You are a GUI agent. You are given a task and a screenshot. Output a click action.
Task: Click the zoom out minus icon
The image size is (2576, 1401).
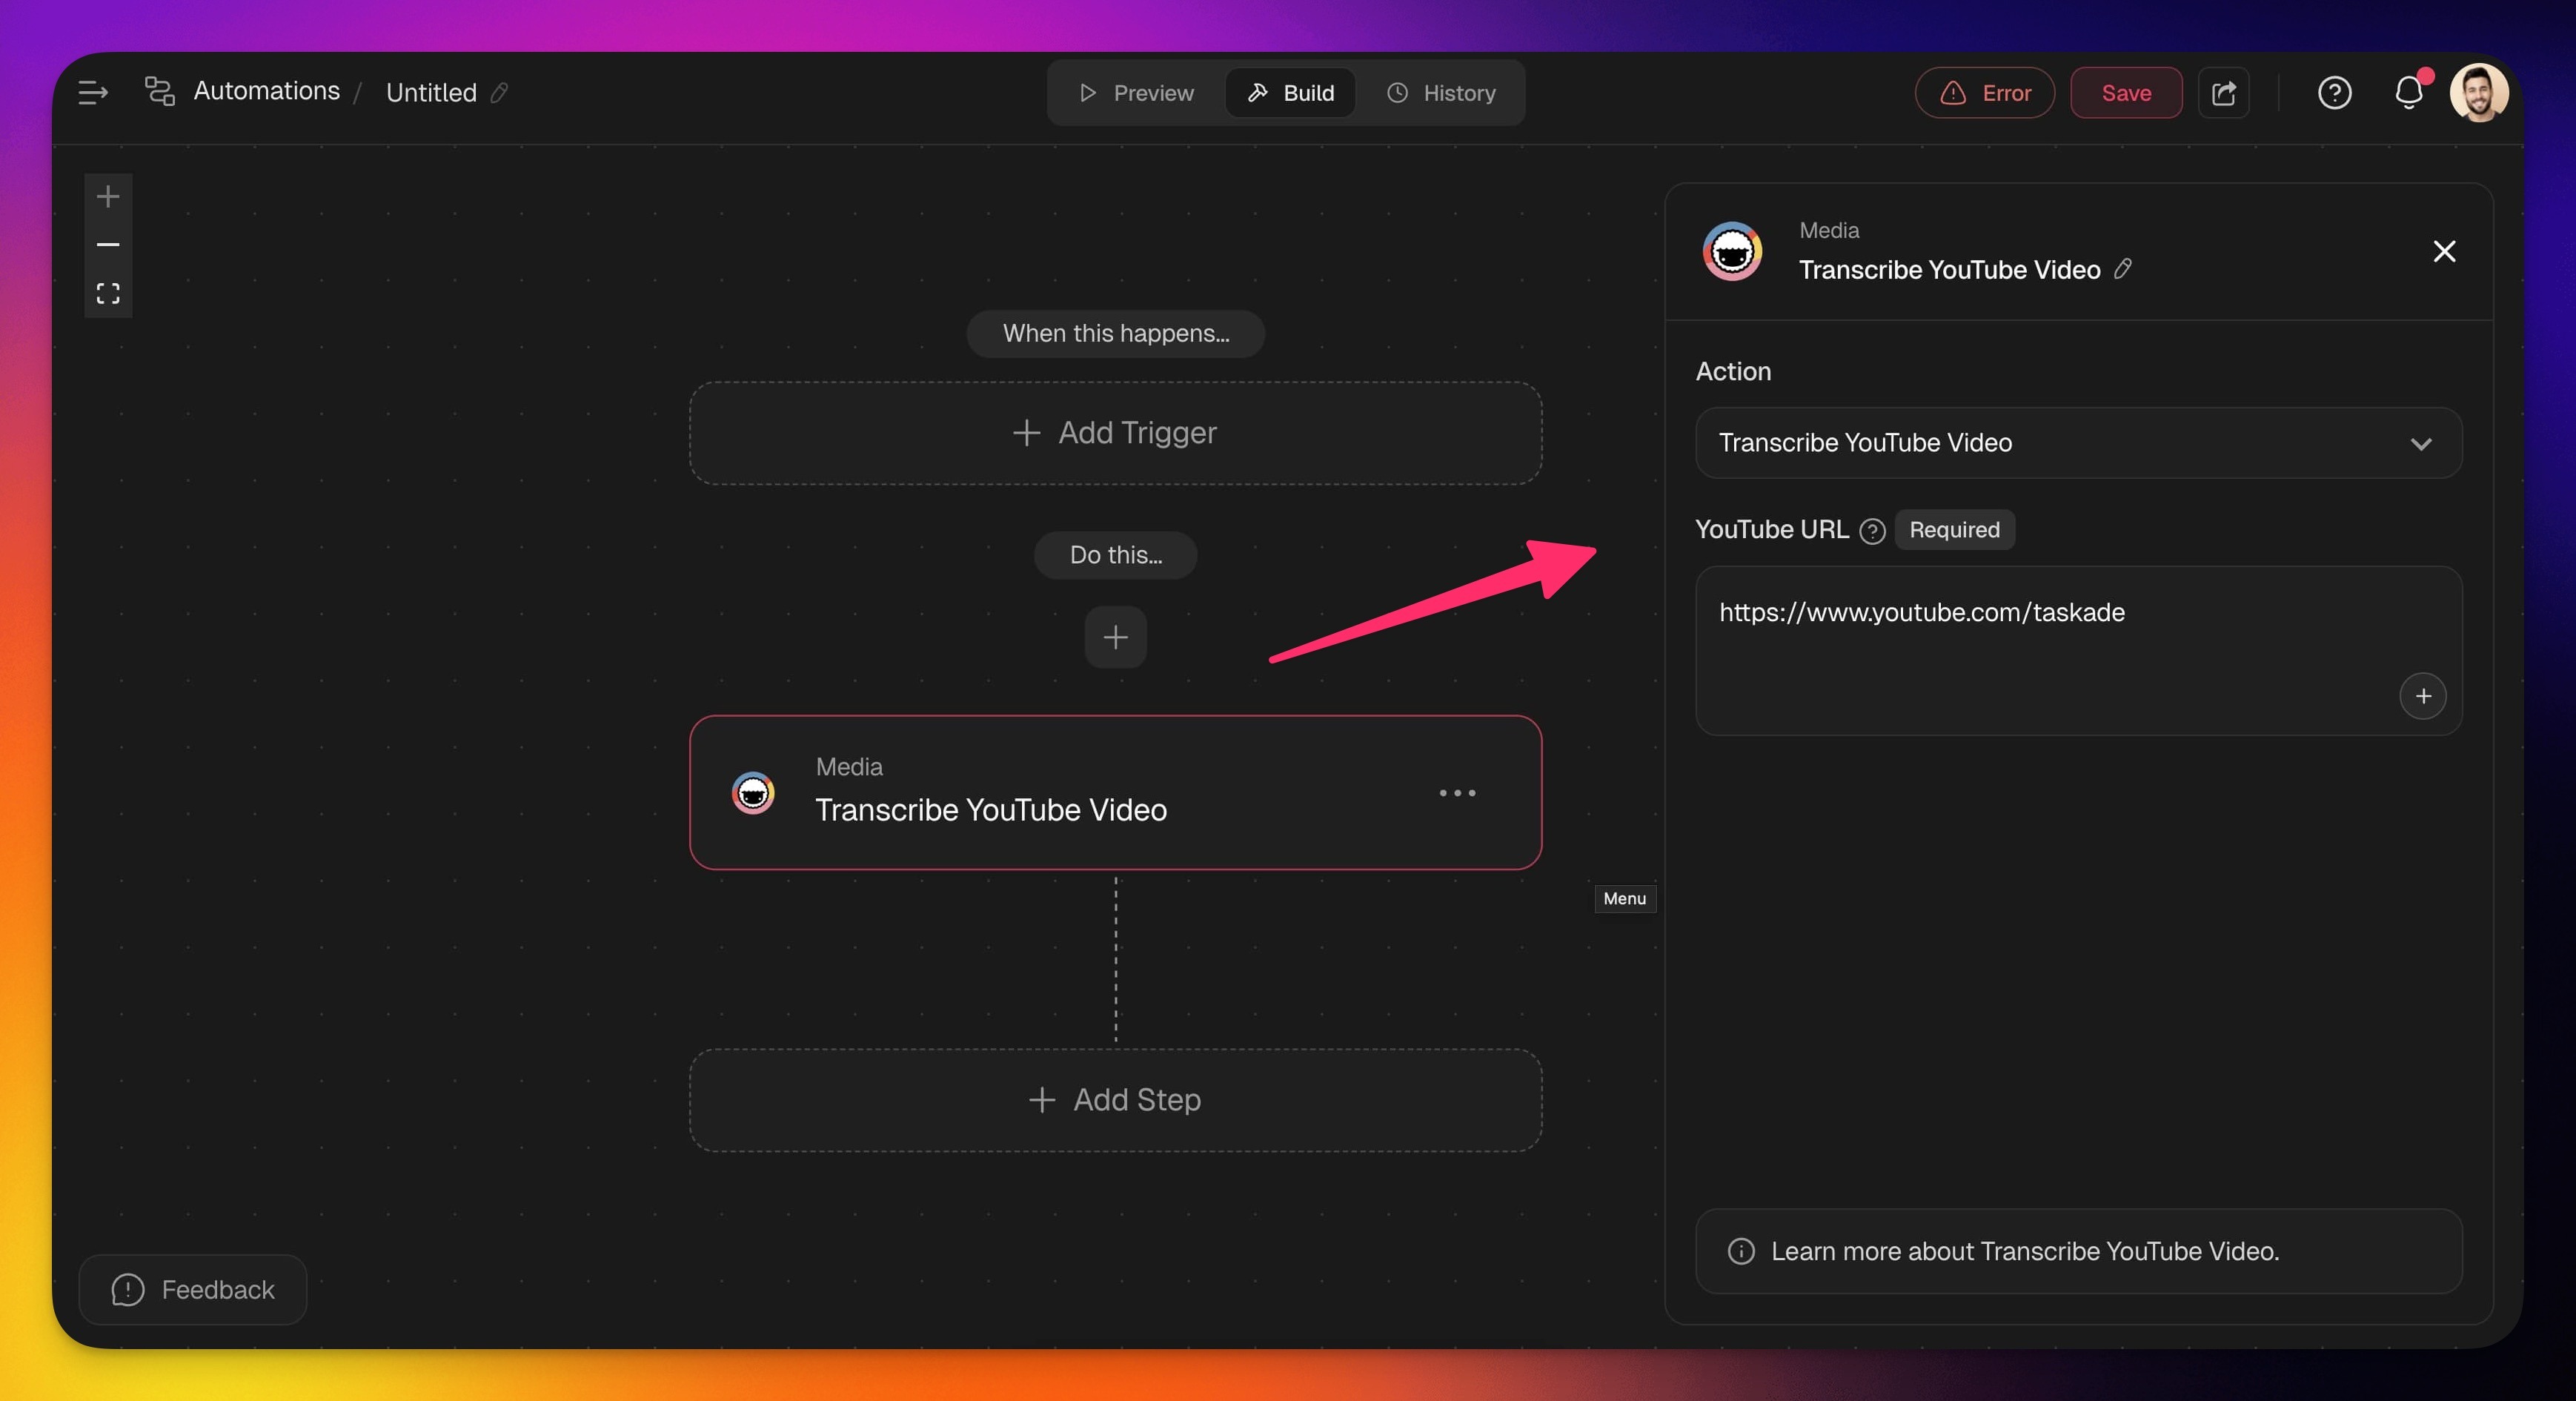pos(108,245)
